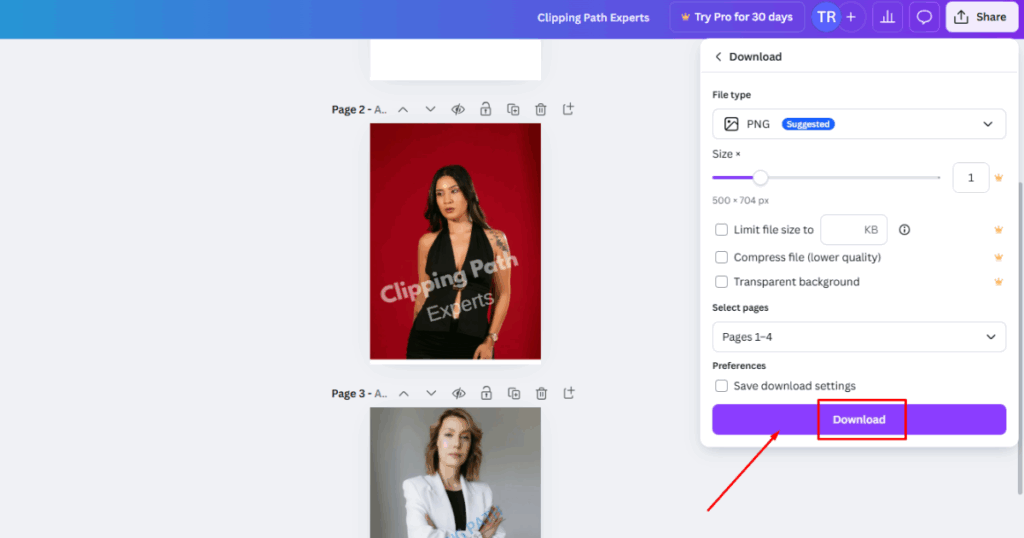This screenshot has height=538, width=1024.
Task: Check Save download settings
Action: tap(721, 386)
